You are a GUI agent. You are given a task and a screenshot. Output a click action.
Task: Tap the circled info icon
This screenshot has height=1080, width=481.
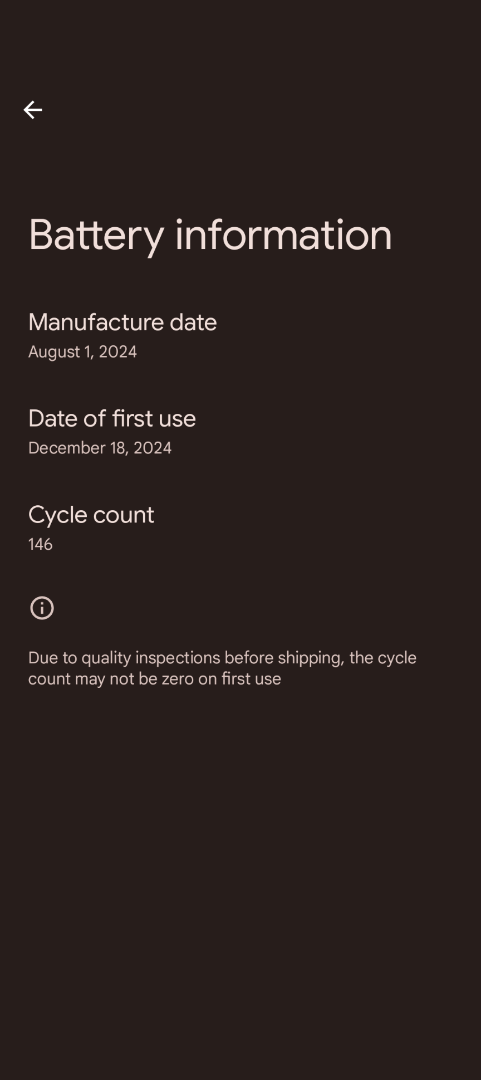(x=42, y=608)
